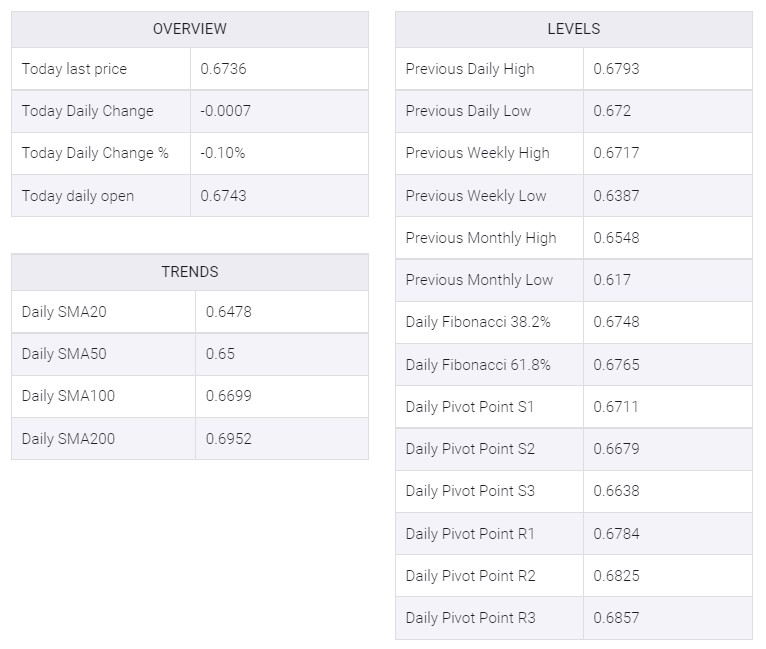The height and width of the screenshot is (649, 766).
Task: Click the Today daily open value 0.6743
Action: 223,196
